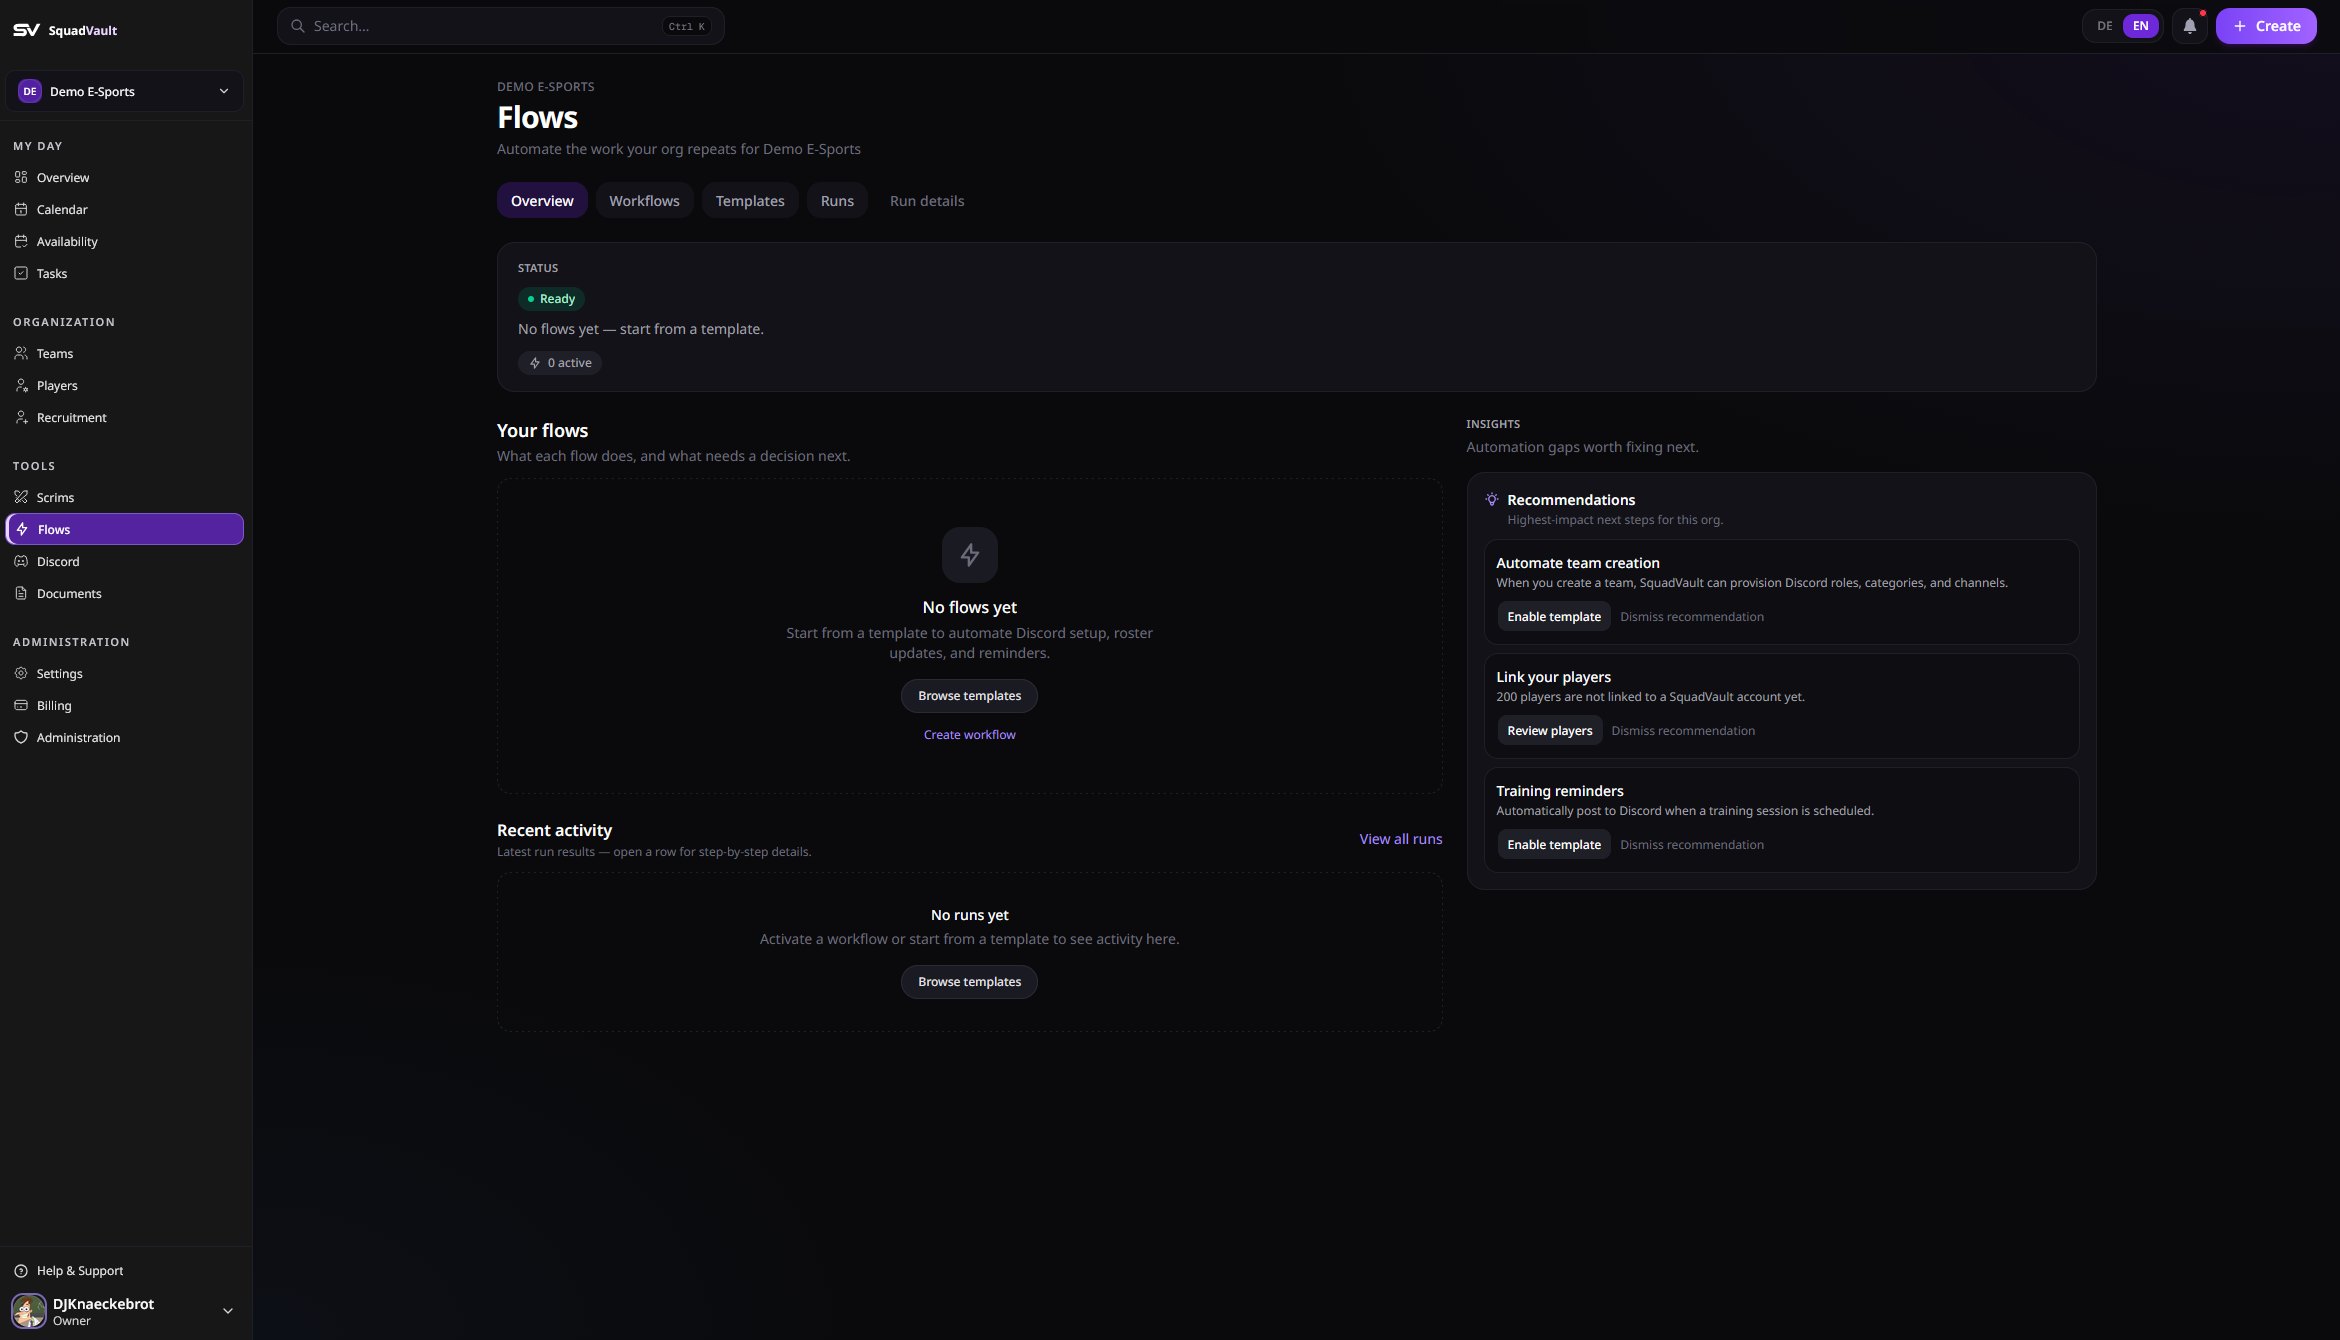Viewport: 2340px width, 1340px height.
Task: Open Billing via its card icon
Action: [x=21, y=705]
